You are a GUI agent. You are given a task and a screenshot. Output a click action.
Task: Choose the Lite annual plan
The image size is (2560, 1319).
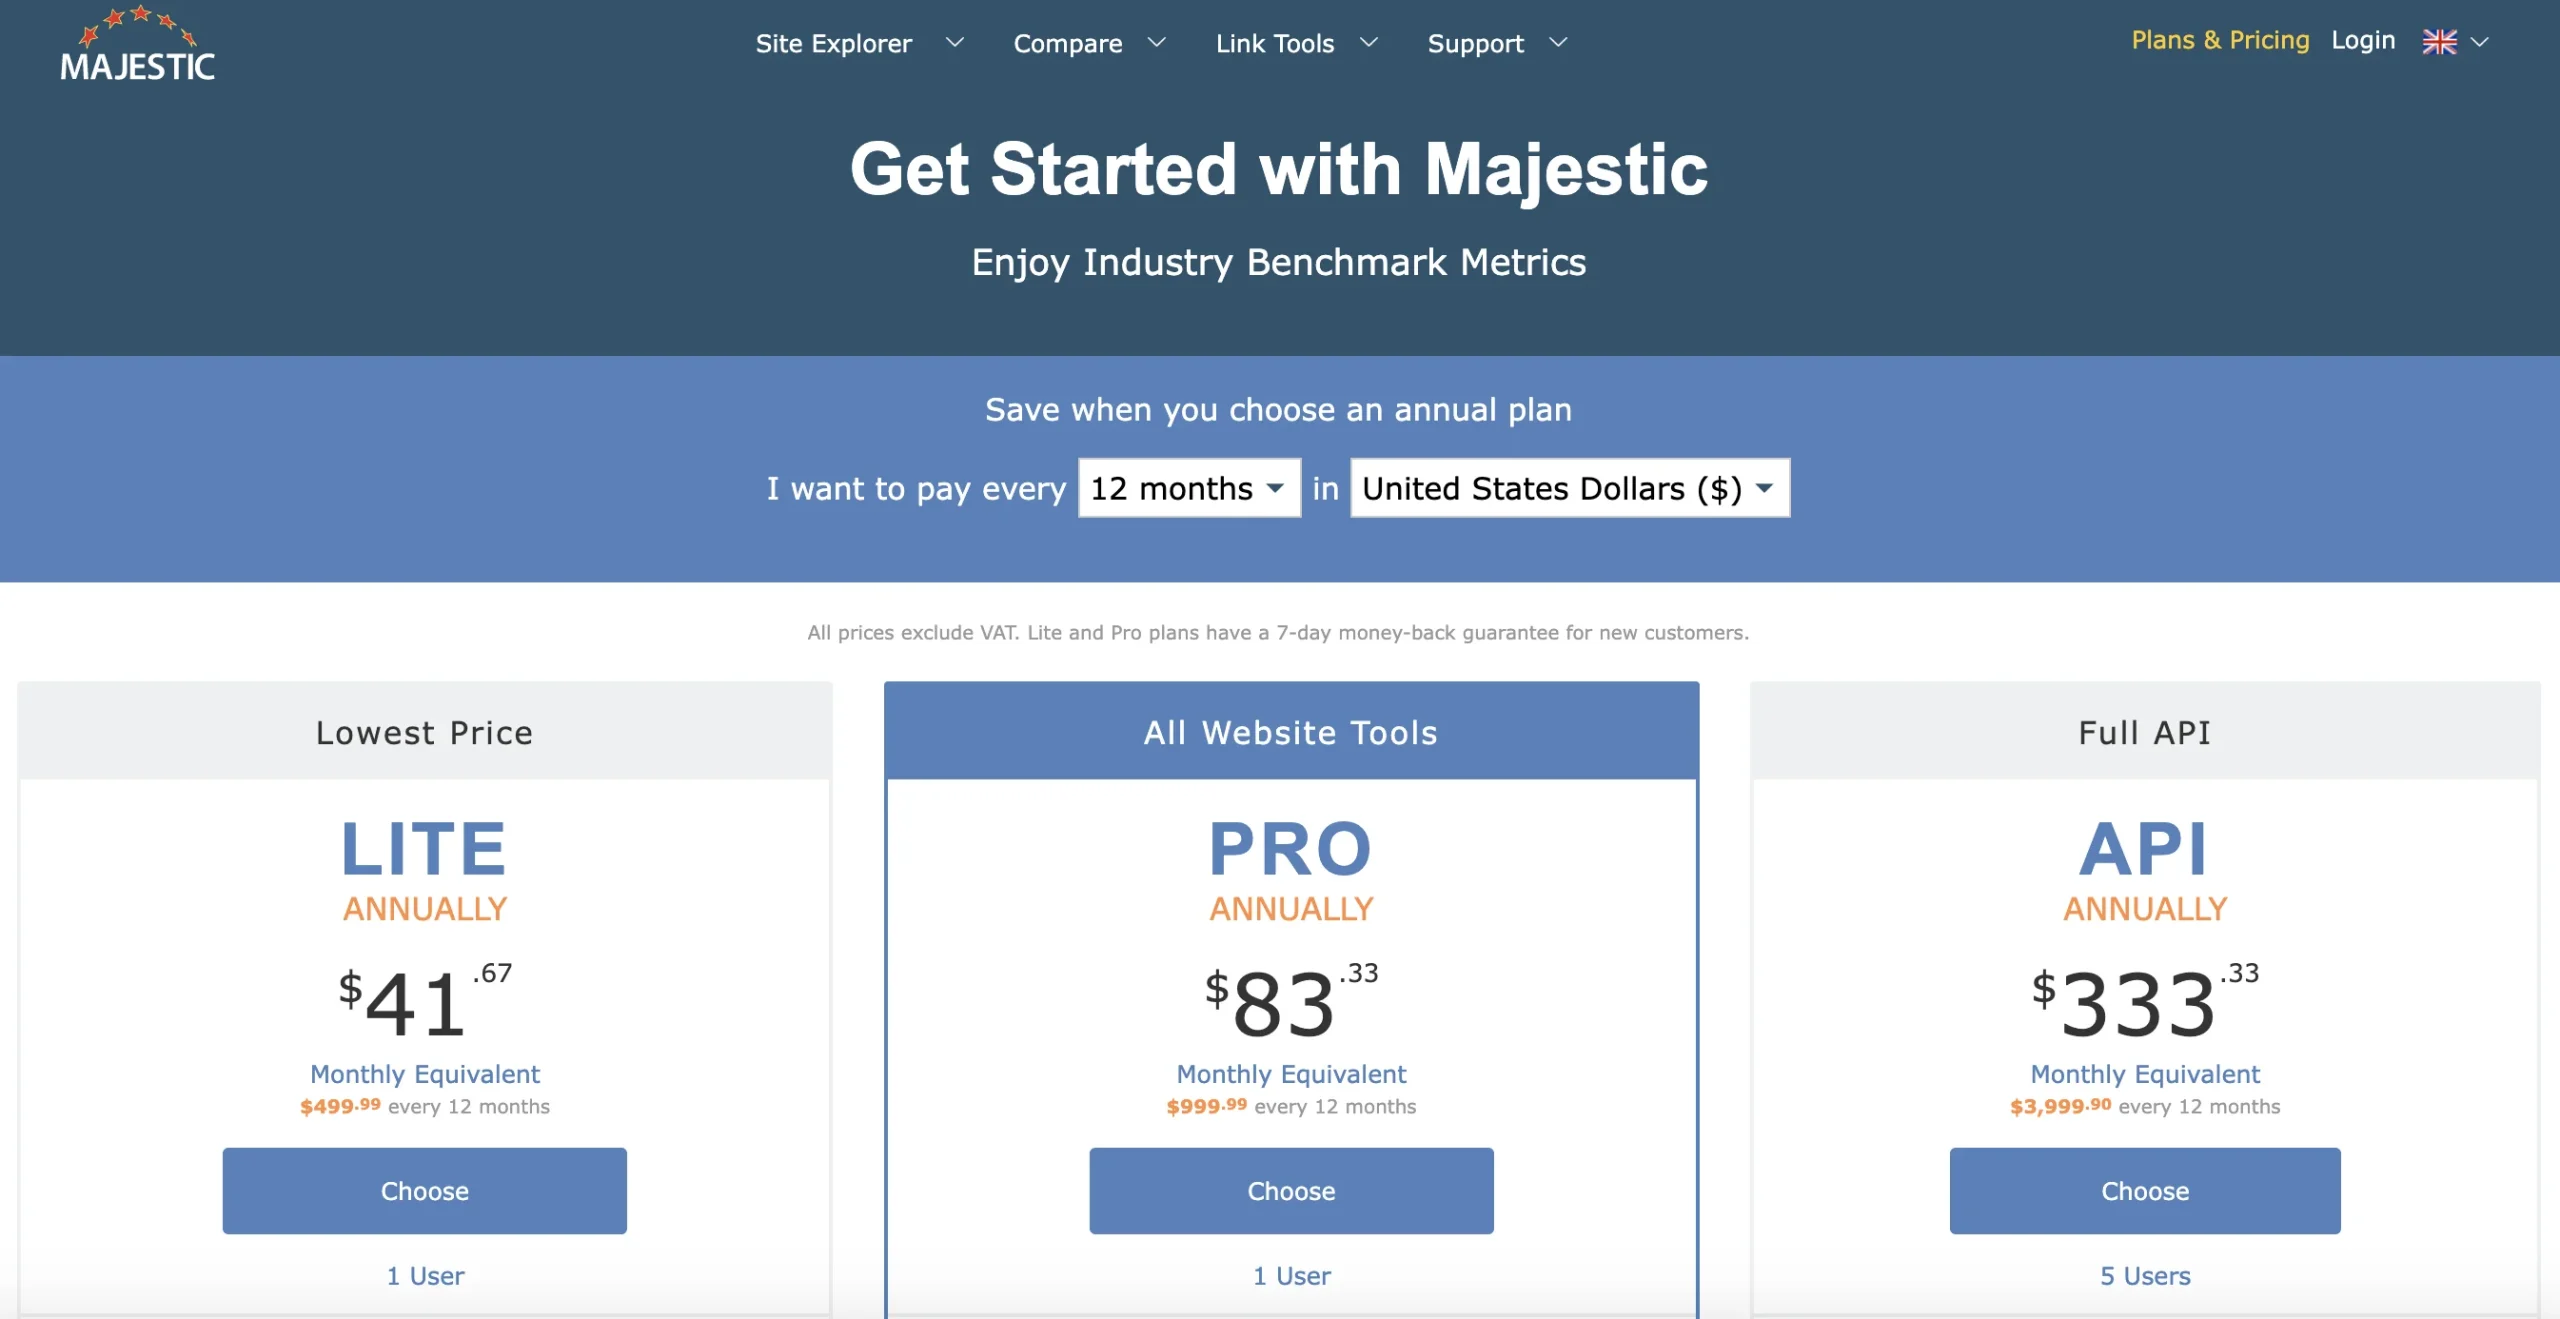click(x=424, y=1191)
